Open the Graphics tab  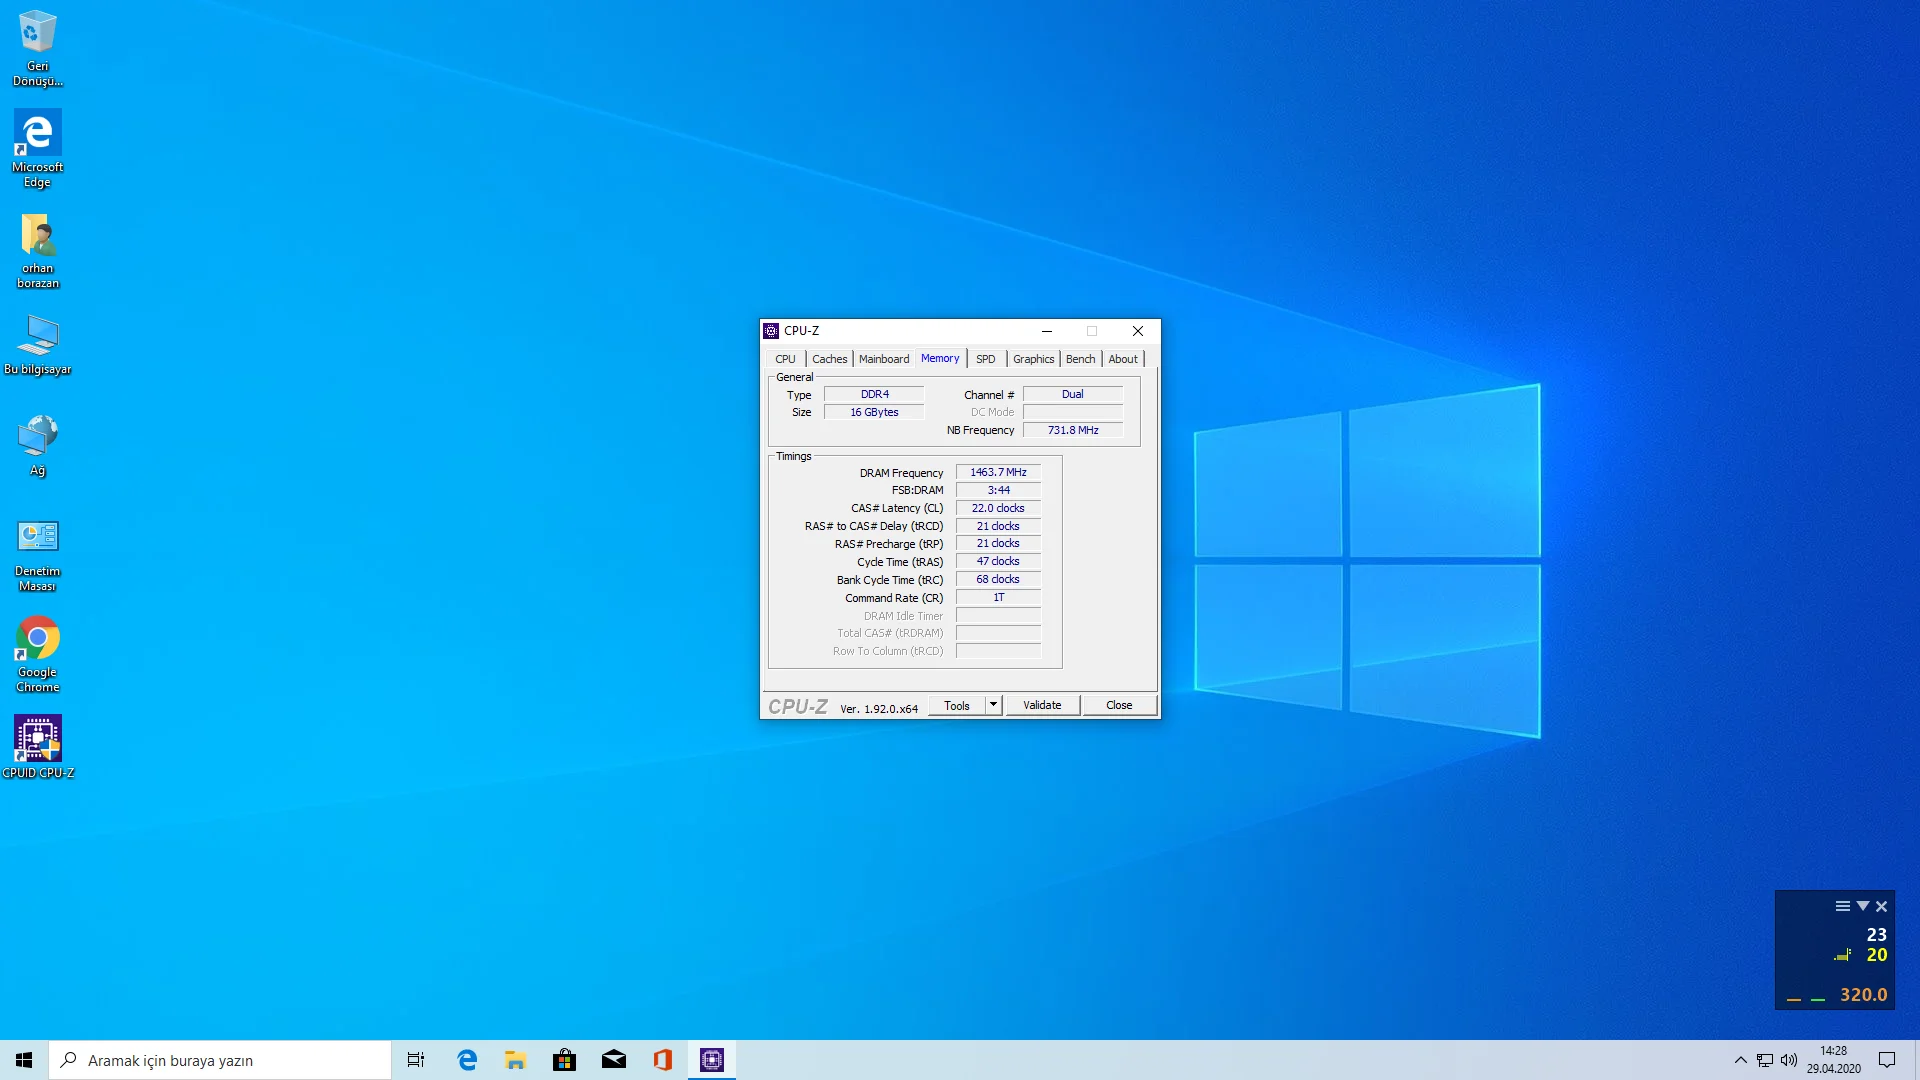pyautogui.click(x=1033, y=359)
